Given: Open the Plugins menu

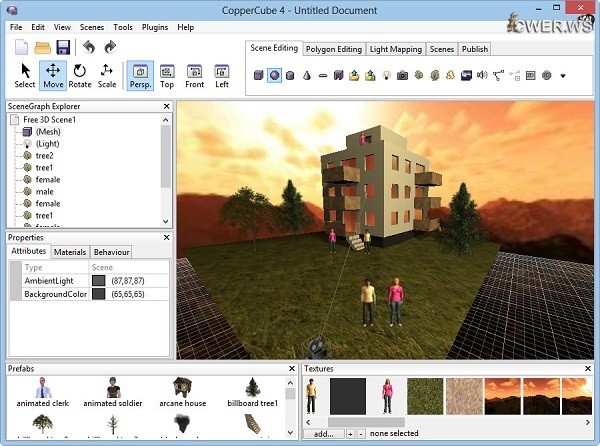Looking at the screenshot, I should pyautogui.click(x=155, y=27).
